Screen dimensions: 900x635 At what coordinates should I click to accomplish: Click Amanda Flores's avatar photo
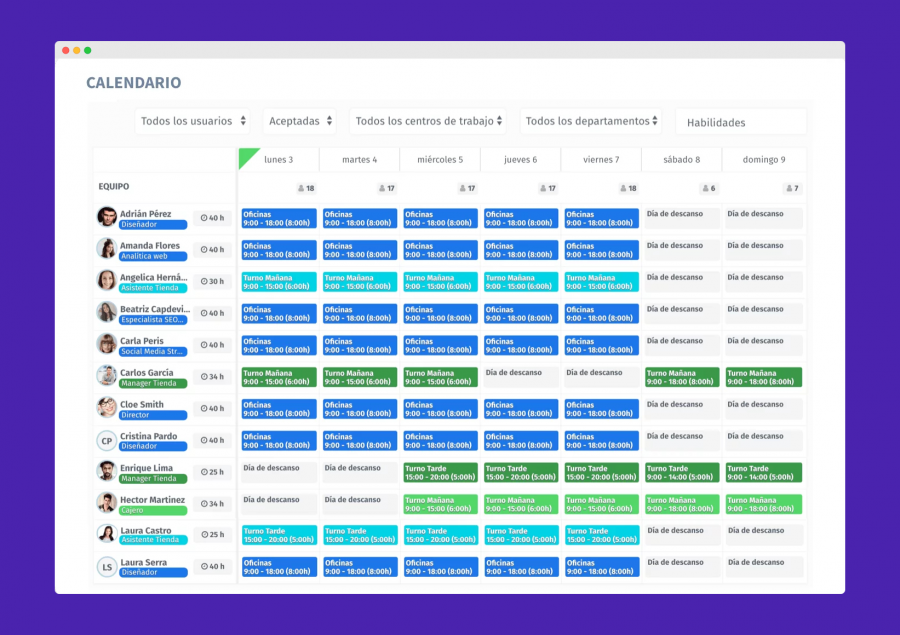[x=107, y=249]
